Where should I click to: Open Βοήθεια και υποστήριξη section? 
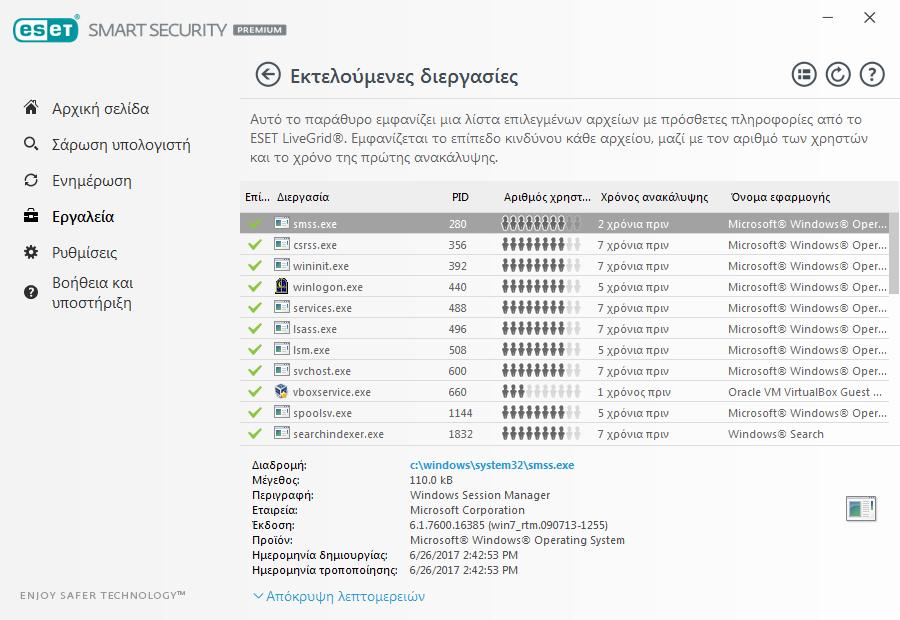click(92, 293)
